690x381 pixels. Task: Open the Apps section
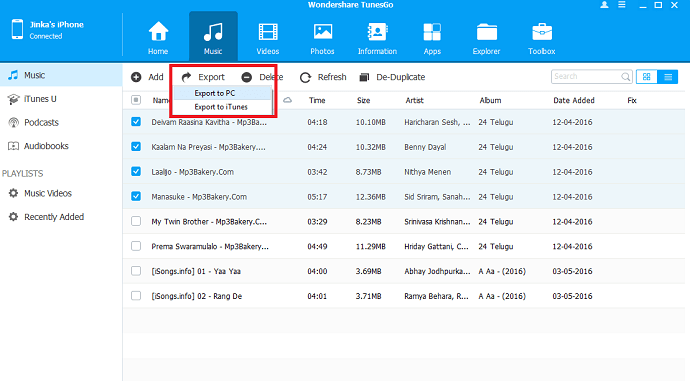click(432, 38)
